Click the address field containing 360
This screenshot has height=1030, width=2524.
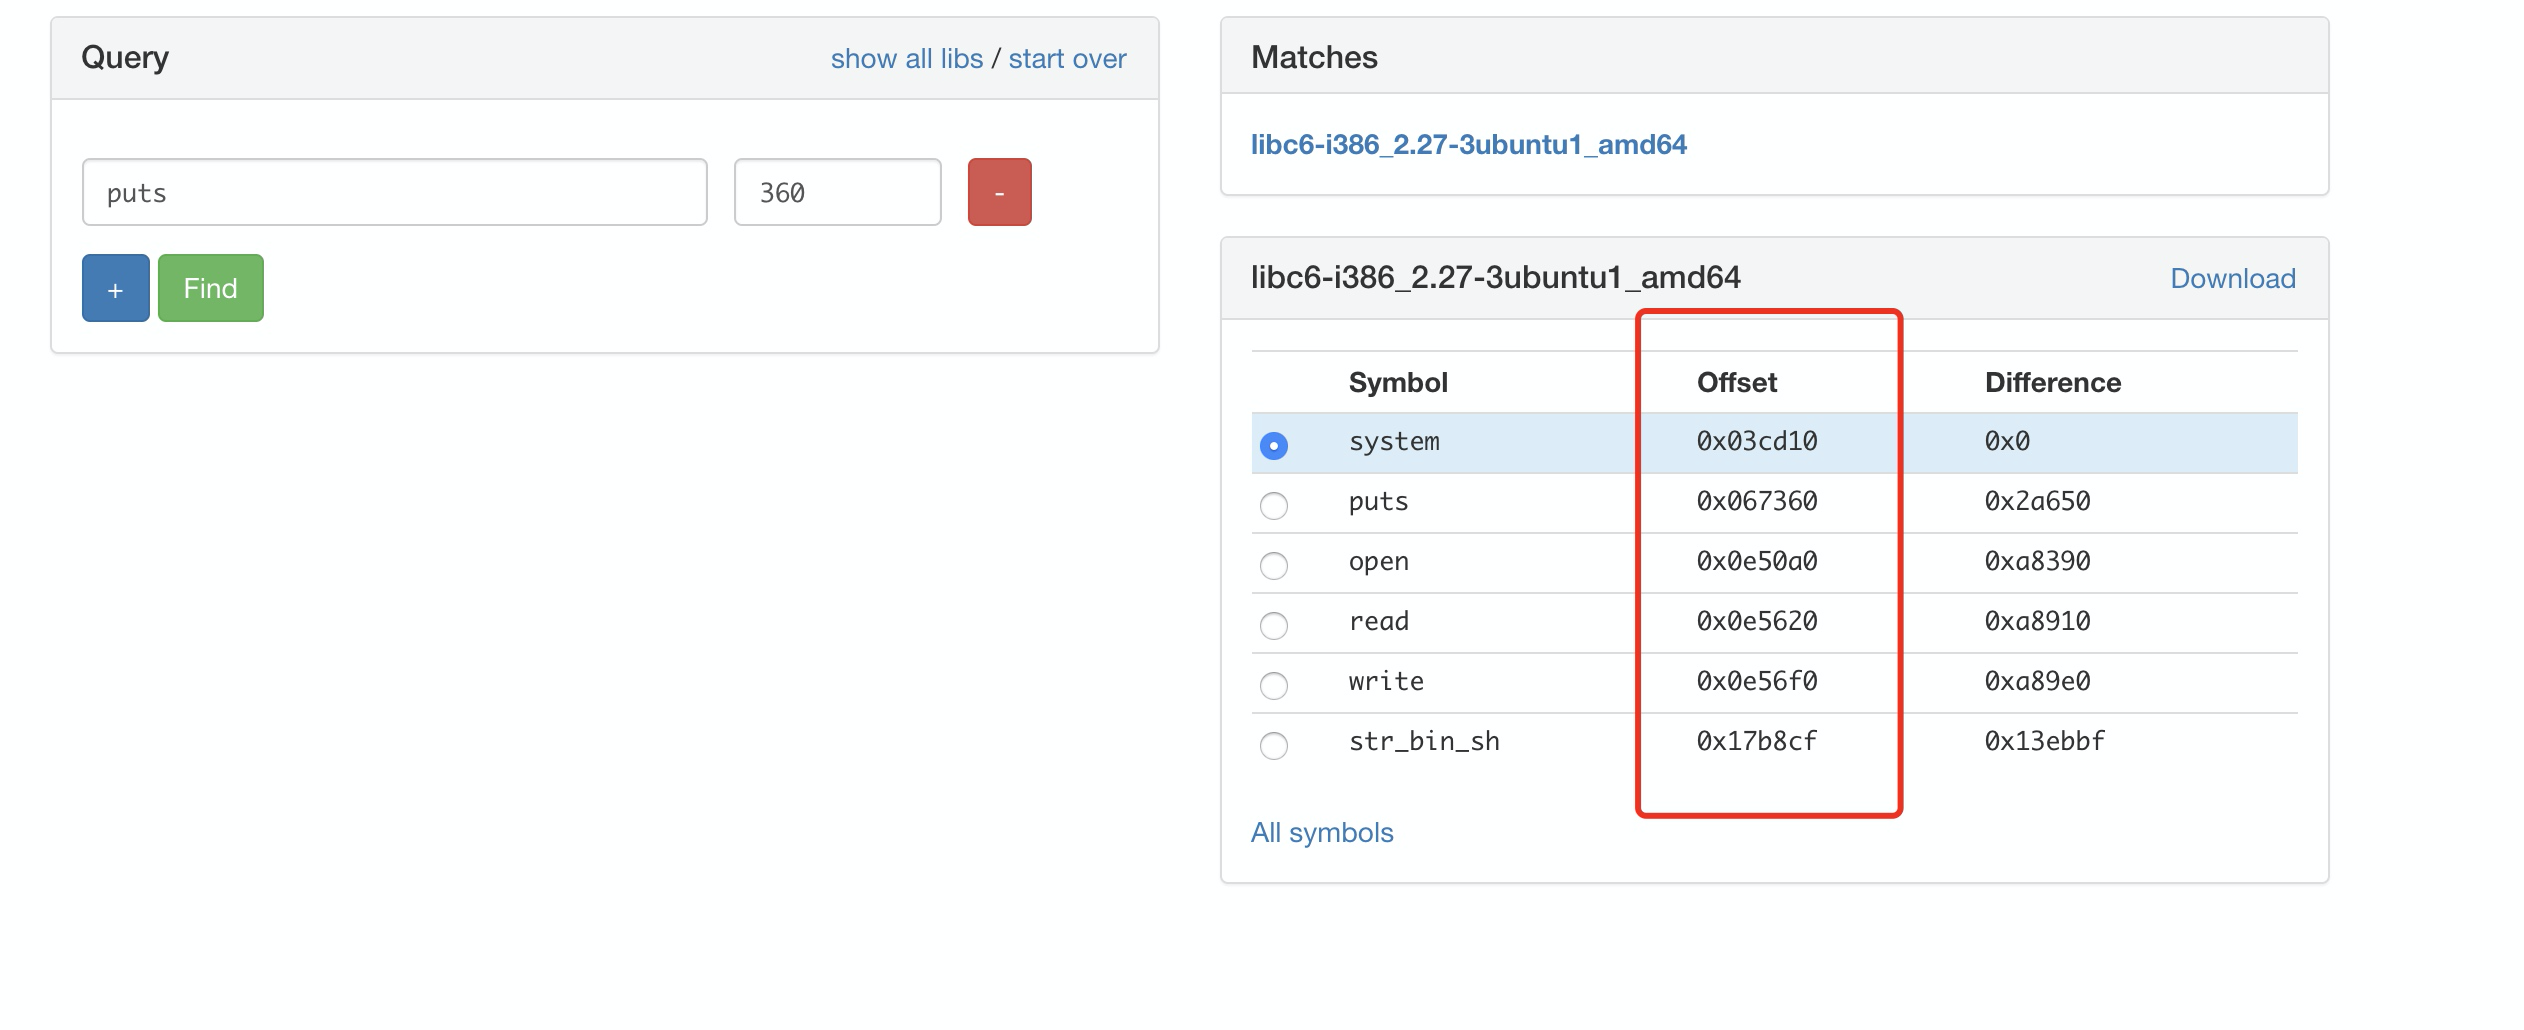[838, 192]
